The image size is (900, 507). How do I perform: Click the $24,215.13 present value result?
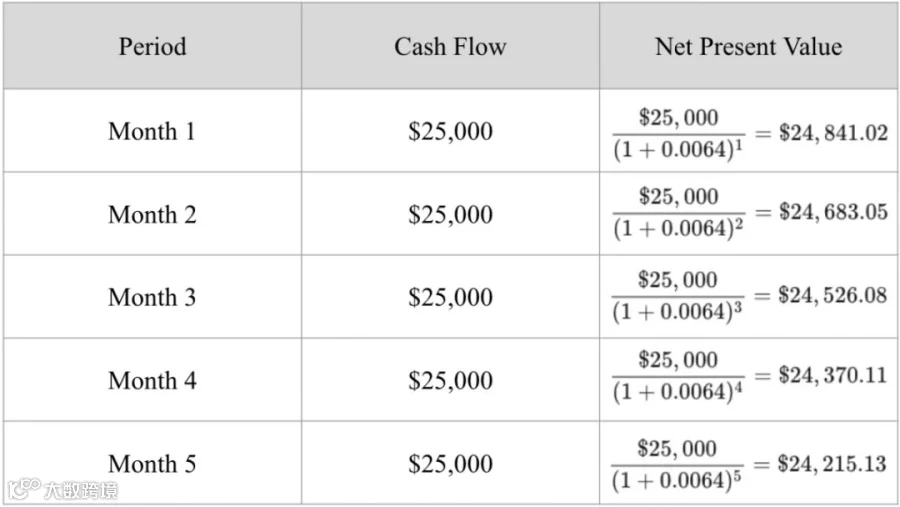click(832, 464)
